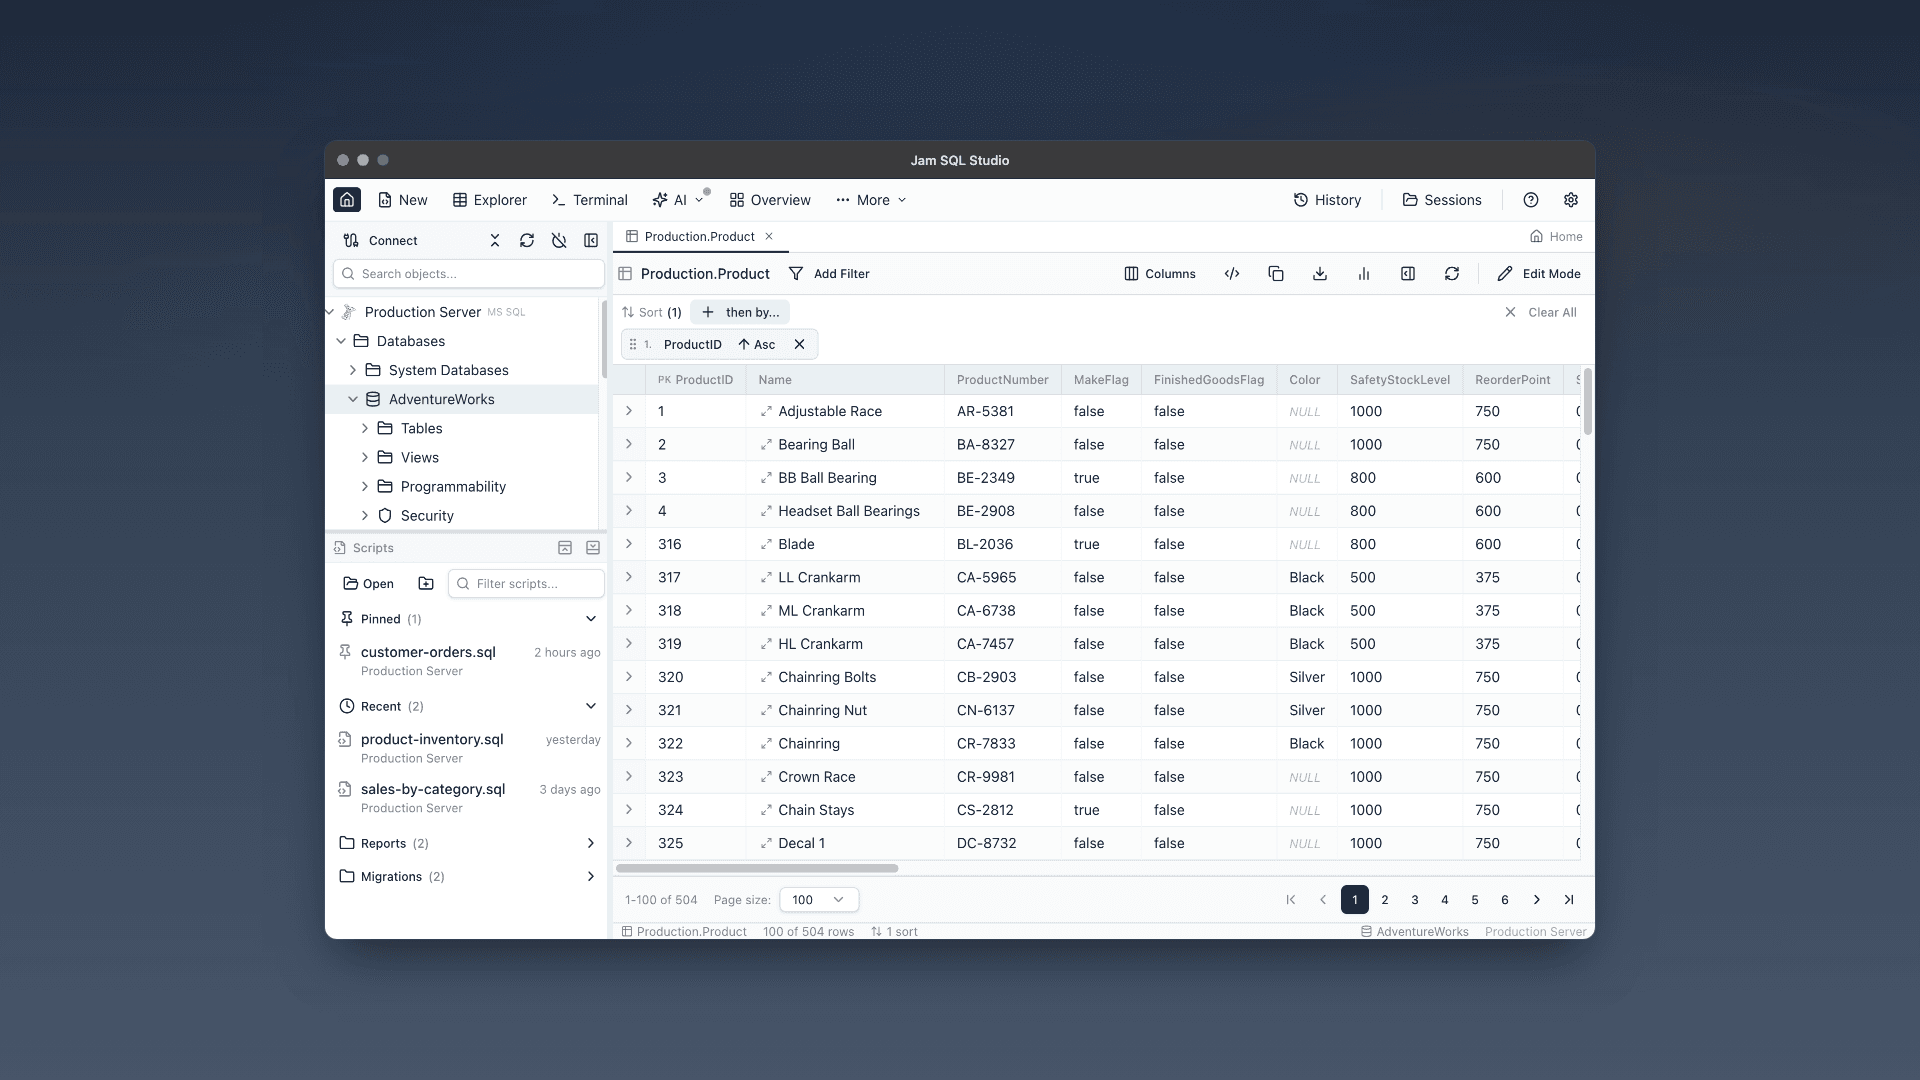1920x1080 pixels.
Task: Download results with the export icon
Action: pyautogui.click(x=1319, y=273)
